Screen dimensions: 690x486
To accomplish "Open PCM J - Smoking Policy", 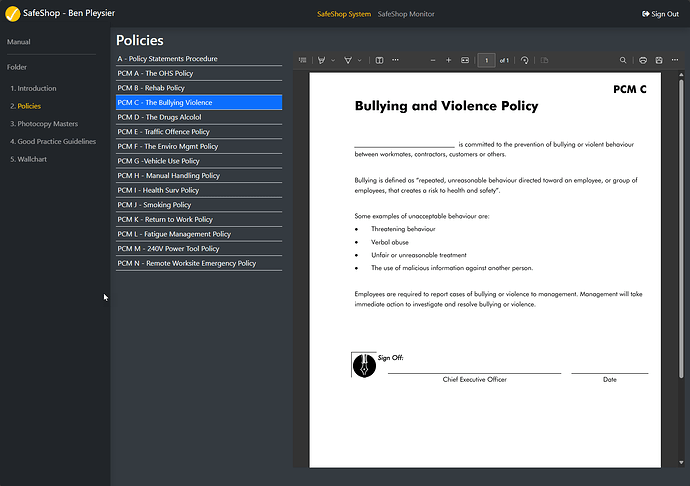I will click(x=199, y=205).
